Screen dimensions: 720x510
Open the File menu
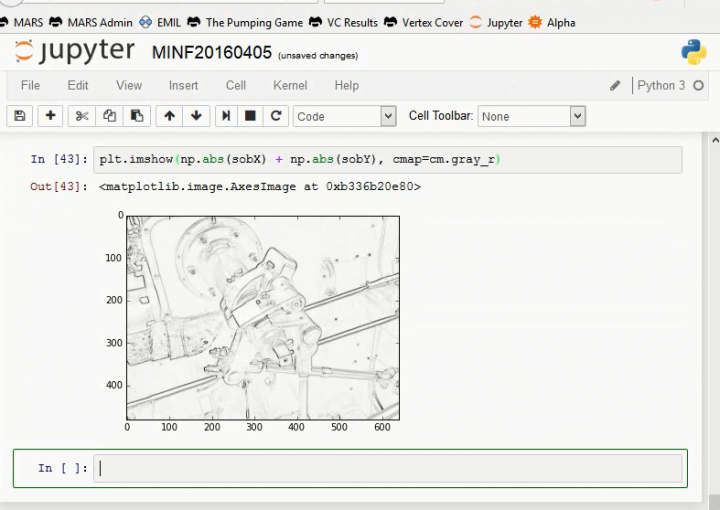[30, 85]
